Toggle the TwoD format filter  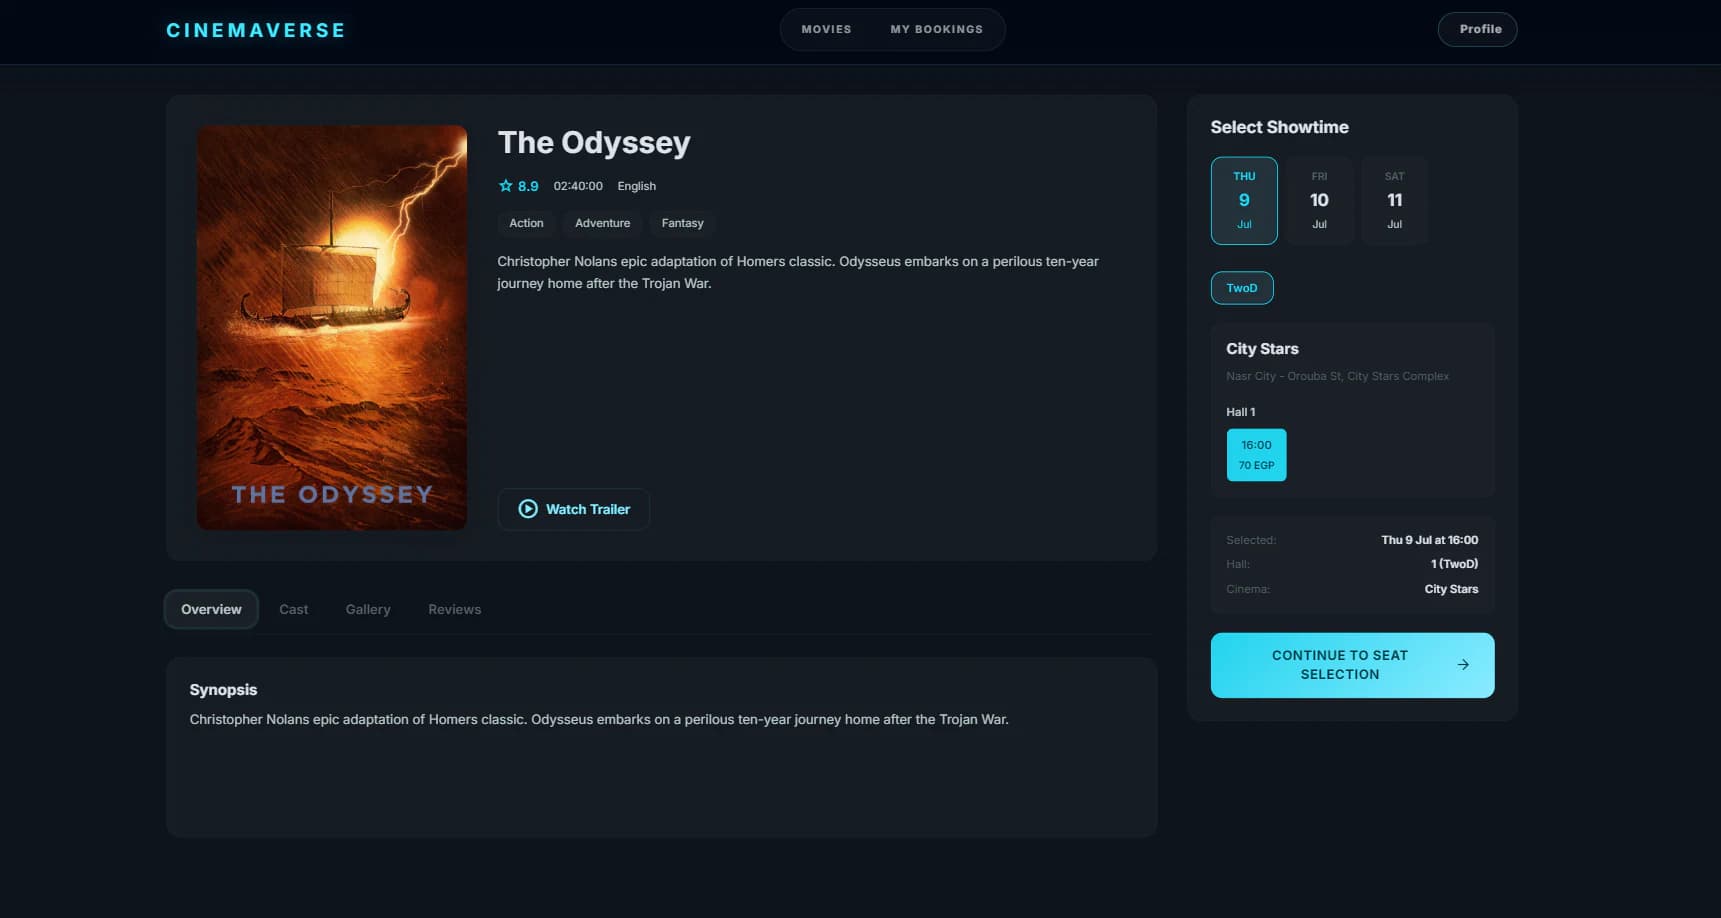pyautogui.click(x=1242, y=288)
